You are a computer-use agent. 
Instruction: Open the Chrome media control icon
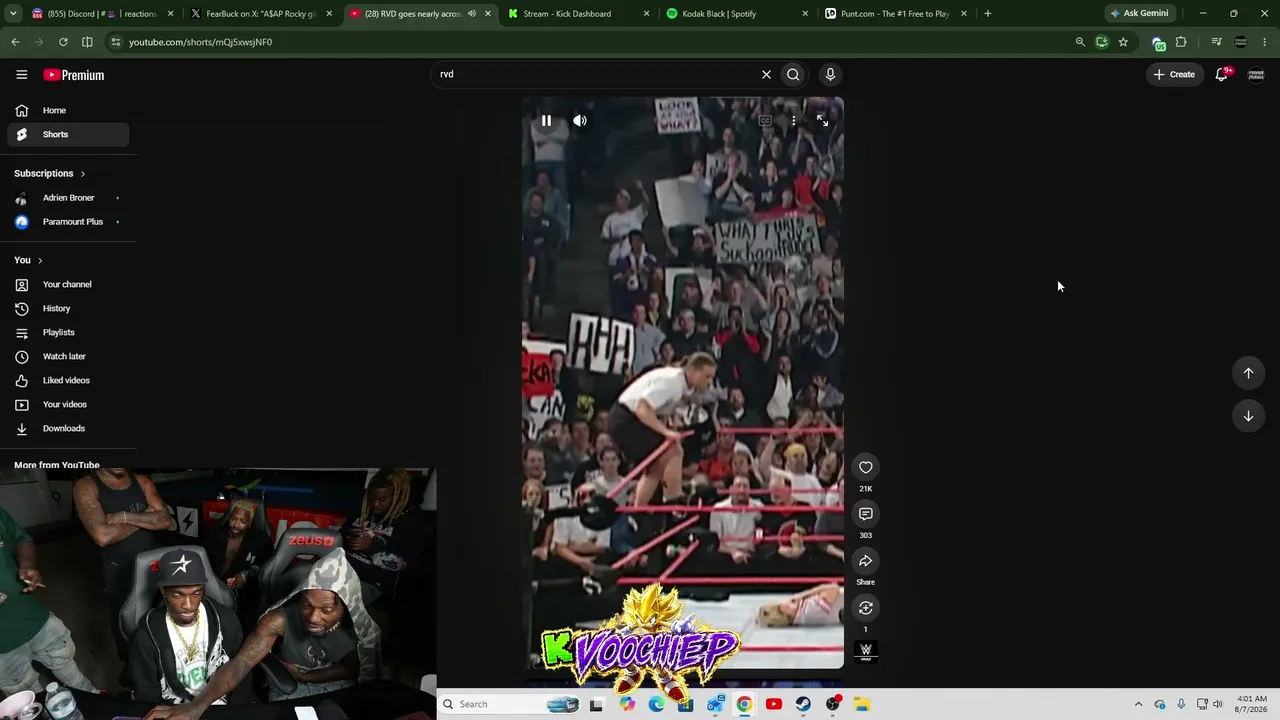coord(1216,42)
